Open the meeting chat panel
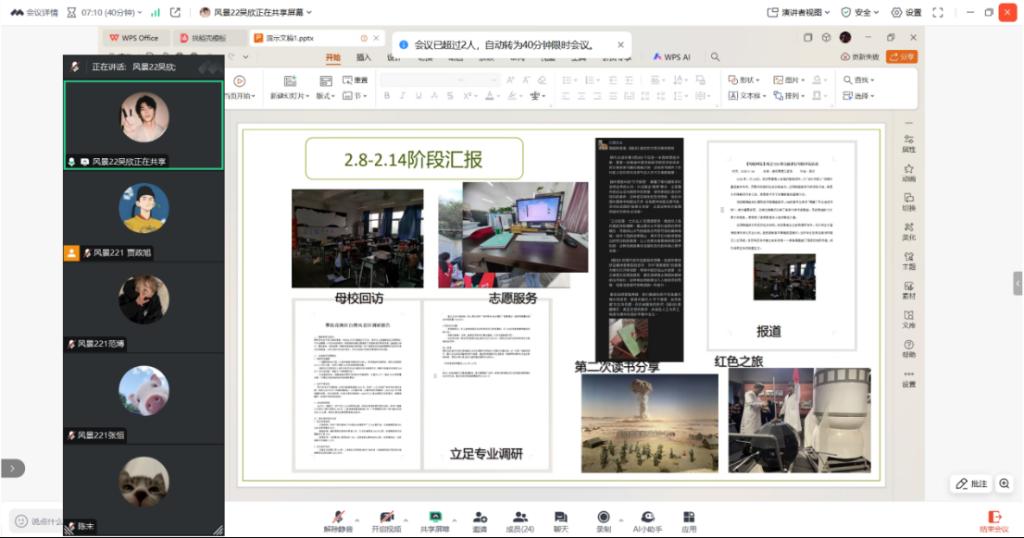1024x538 pixels. pos(560,517)
